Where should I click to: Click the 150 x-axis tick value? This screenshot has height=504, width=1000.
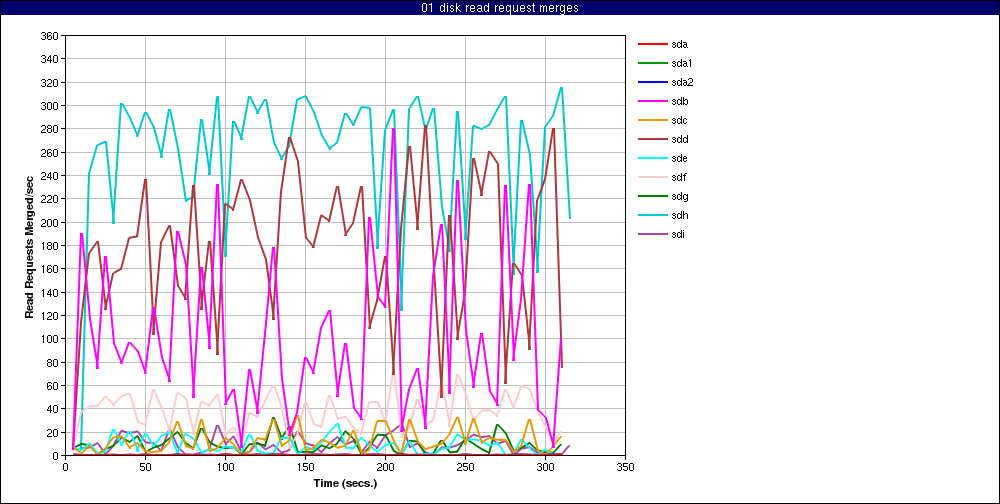pyautogui.click(x=305, y=467)
